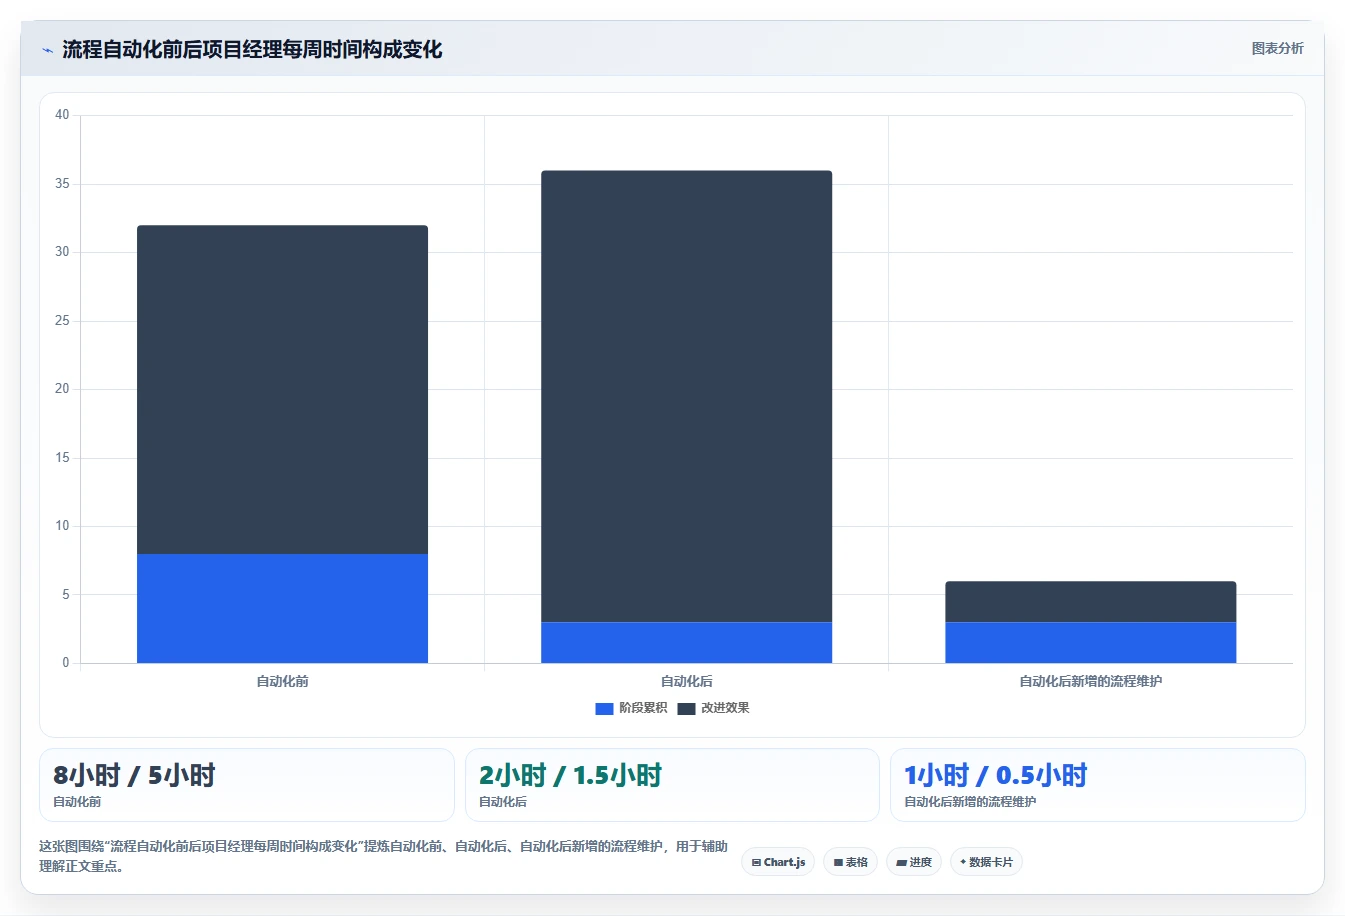This screenshot has width=1345, height=916.
Task: Click the Chart.js tag
Action: [778, 862]
